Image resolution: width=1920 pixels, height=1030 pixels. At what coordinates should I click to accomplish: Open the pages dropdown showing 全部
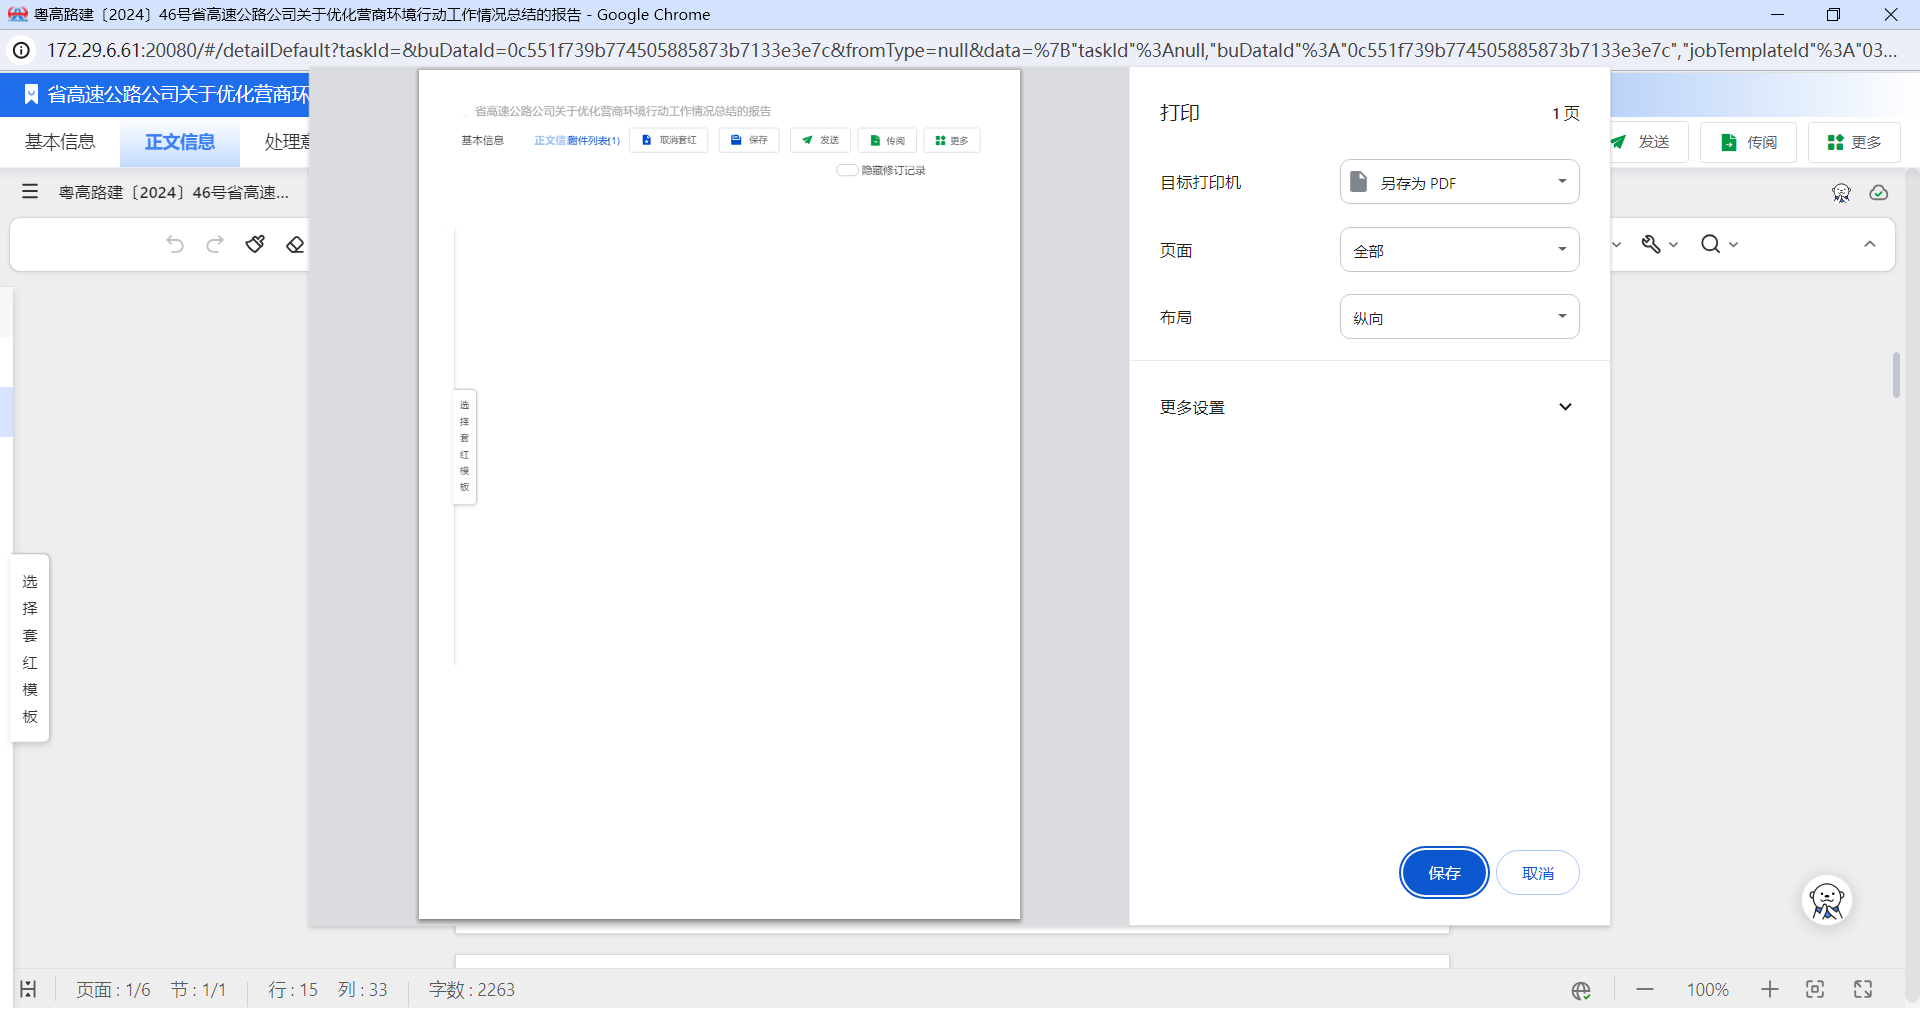pyautogui.click(x=1459, y=250)
